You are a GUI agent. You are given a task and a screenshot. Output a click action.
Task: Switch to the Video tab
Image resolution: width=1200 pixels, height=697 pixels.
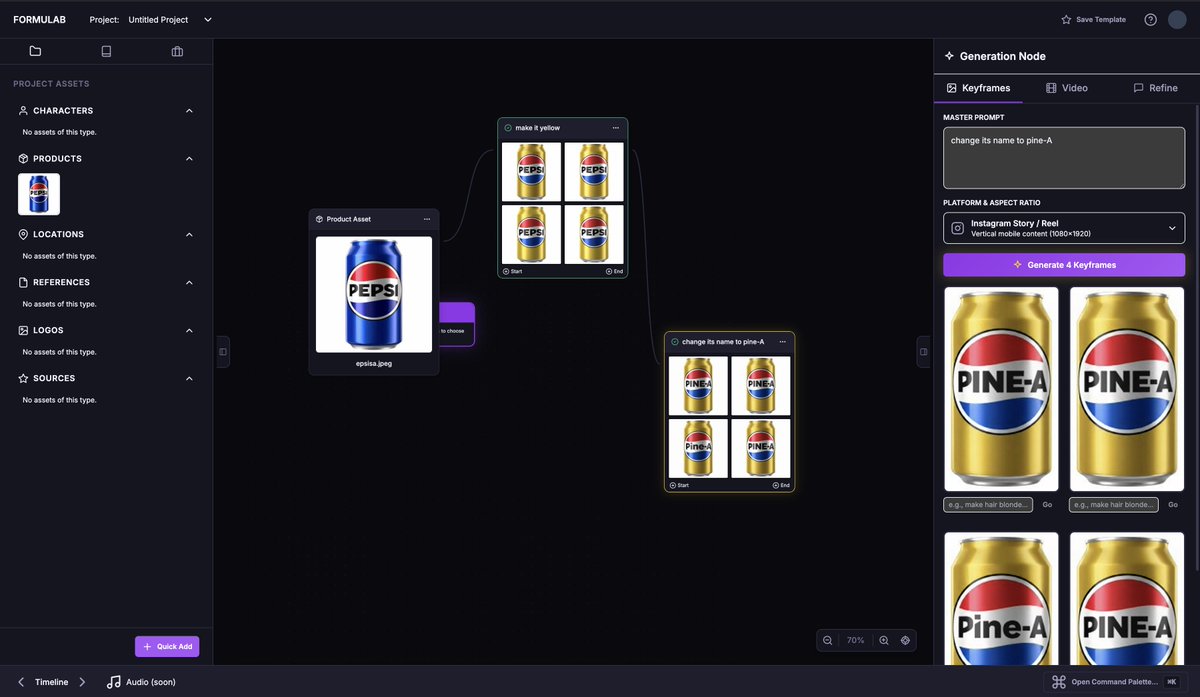coord(1066,88)
